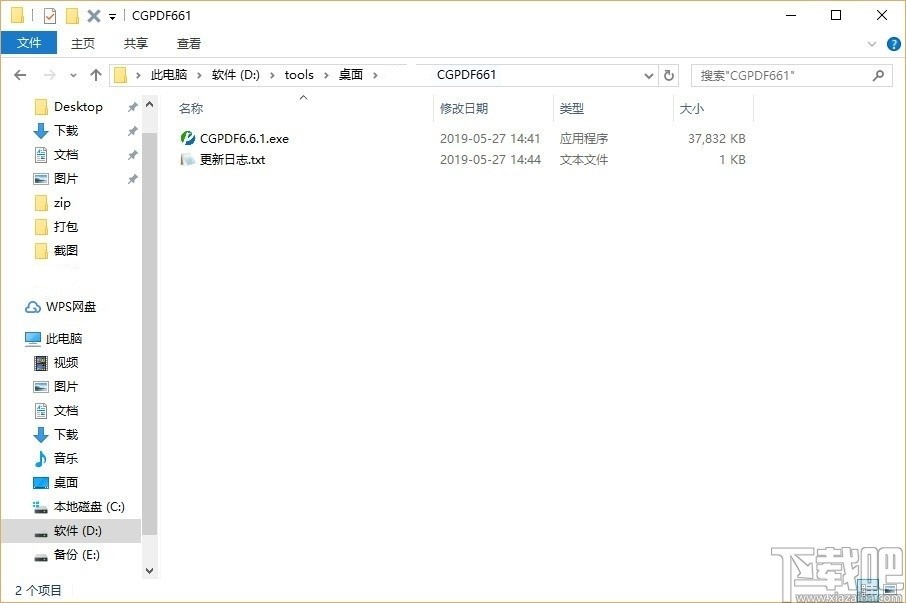Screen dimensions: 906x603
Task: Switch to details view at bottom right
Action: 869,590
